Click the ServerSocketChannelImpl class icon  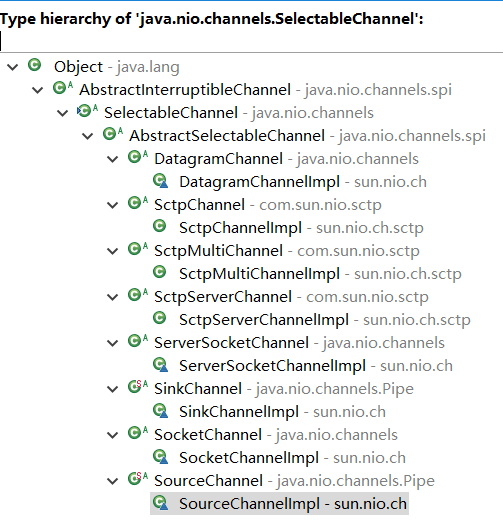tap(160, 365)
